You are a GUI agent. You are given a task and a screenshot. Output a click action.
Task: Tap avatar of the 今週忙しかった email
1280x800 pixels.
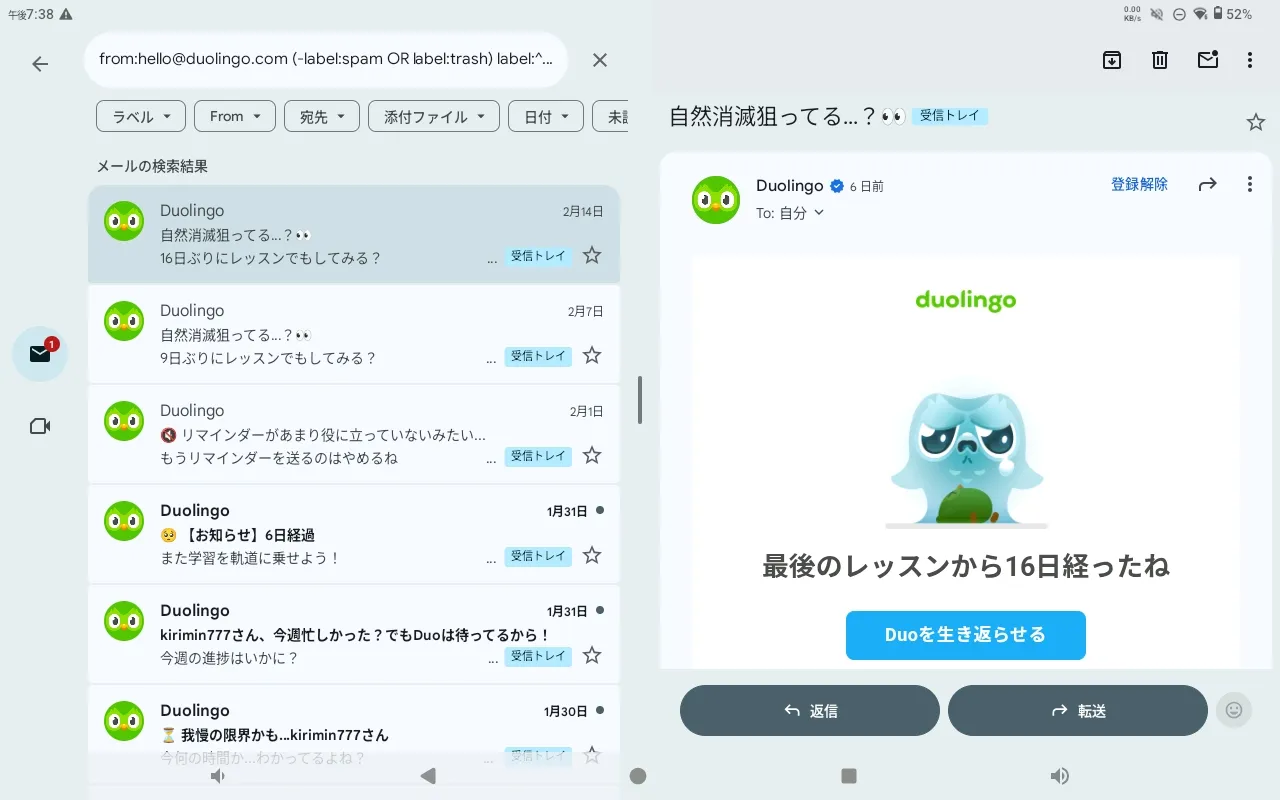124,620
